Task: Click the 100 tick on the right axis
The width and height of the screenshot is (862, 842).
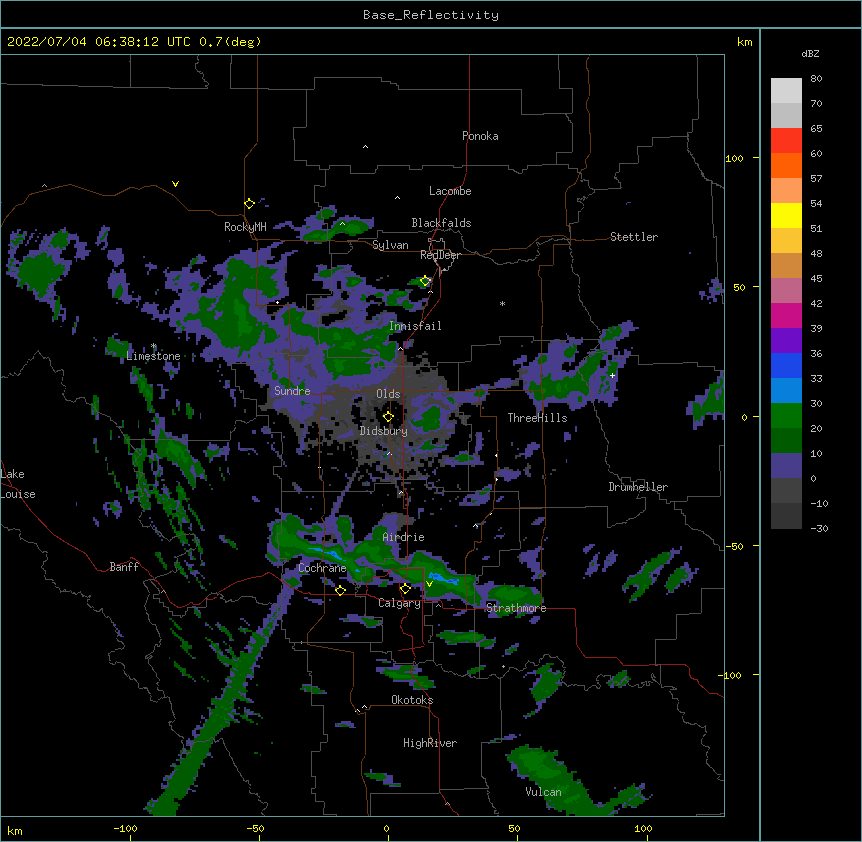Action: coord(735,158)
